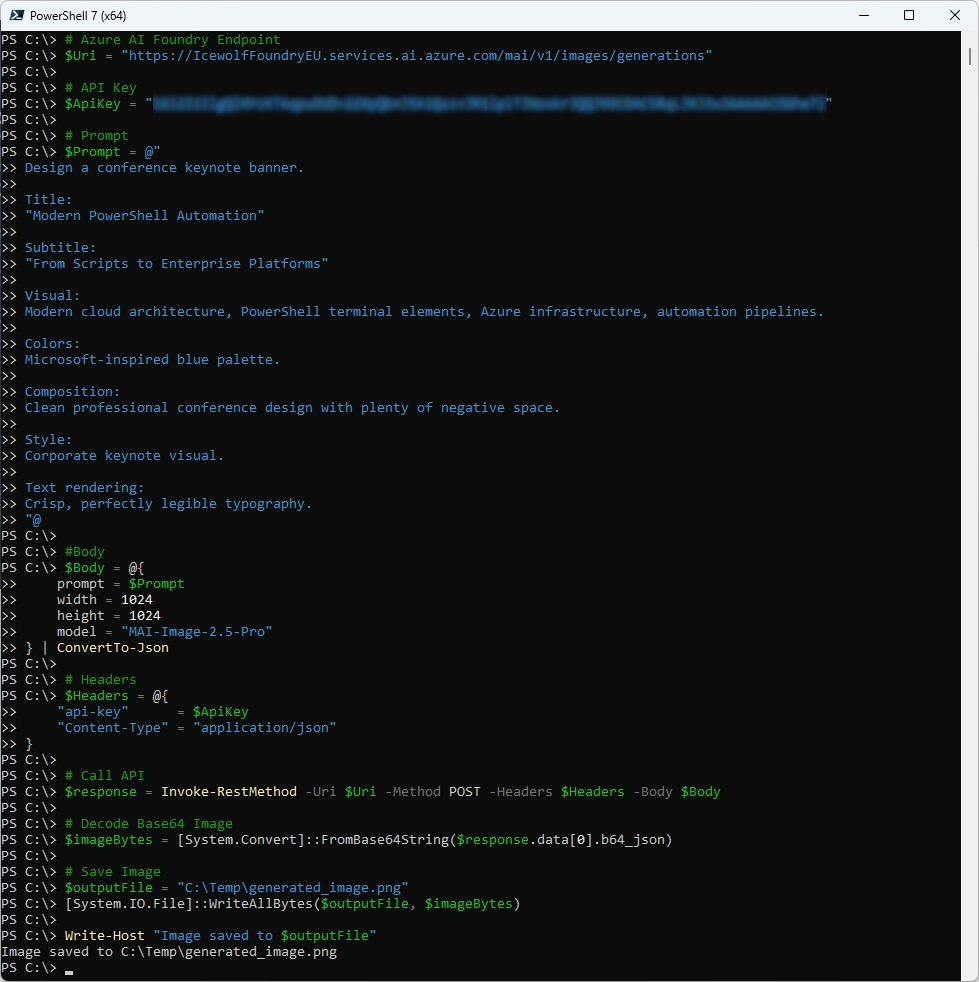979x982 pixels.
Task: Click the '"Content-Type"' header name
Action: pos(113,728)
